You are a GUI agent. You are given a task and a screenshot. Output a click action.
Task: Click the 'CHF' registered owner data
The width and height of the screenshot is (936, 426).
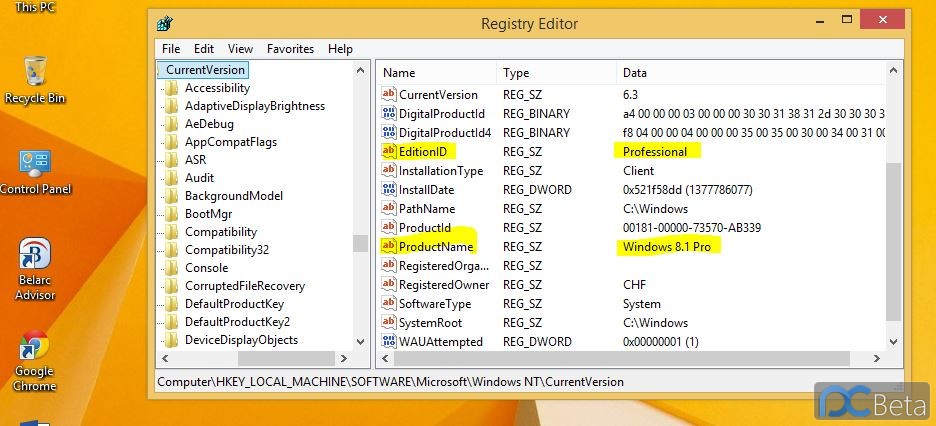point(635,285)
